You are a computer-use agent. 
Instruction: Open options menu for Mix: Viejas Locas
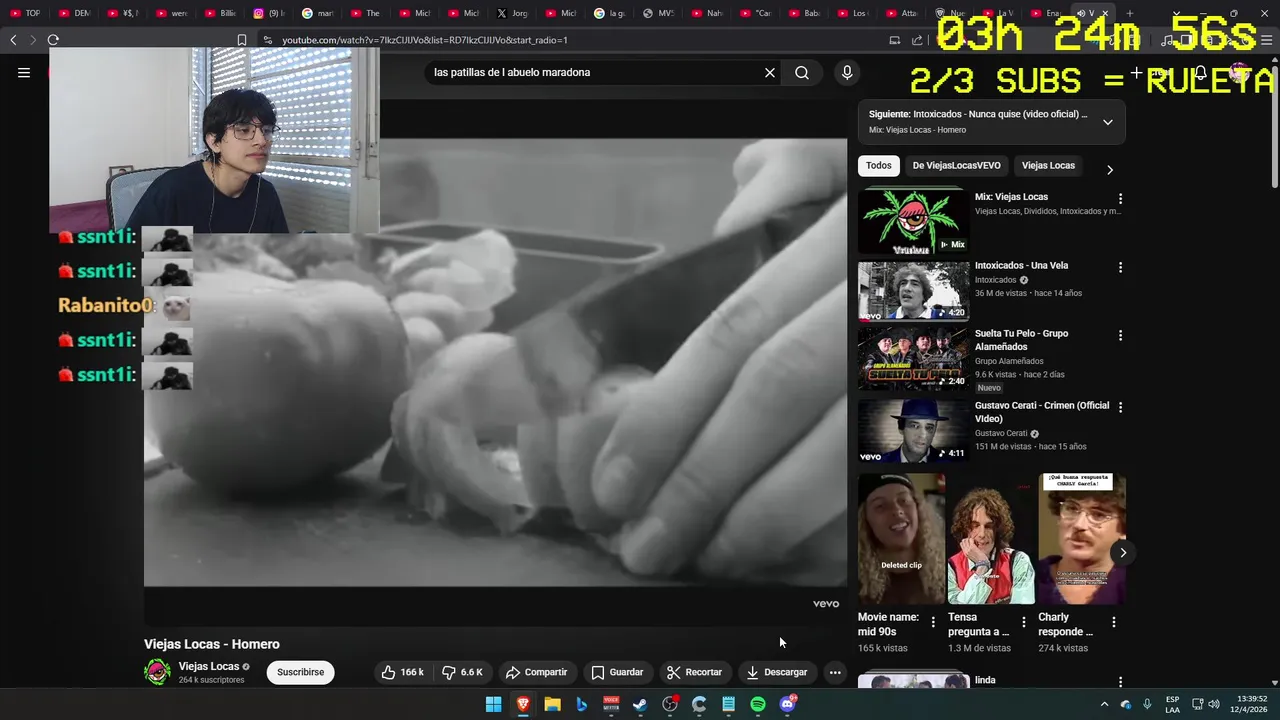point(1120,199)
